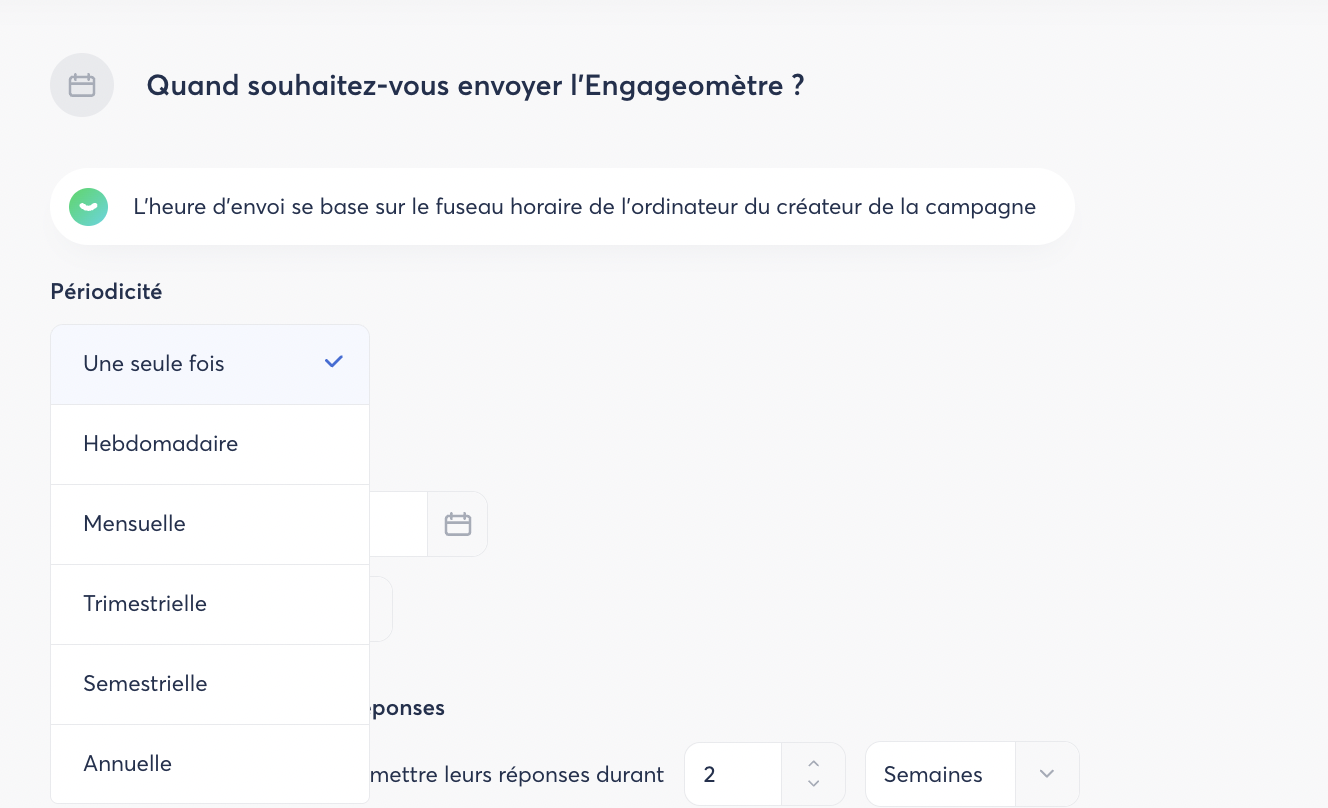Select the Une seule fois option
The image size is (1328, 808).
point(154,364)
